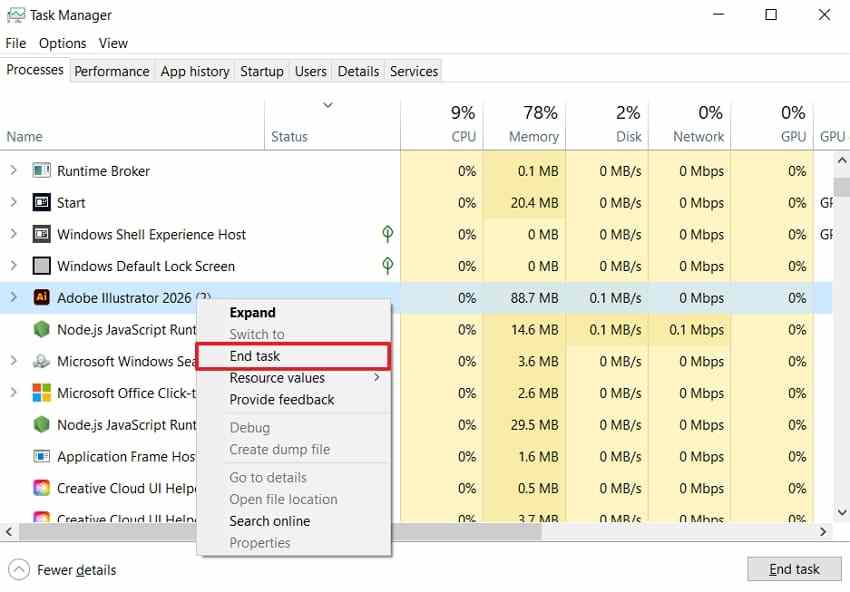Open the File menu
Image resolution: width=850 pixels, height=592 pixels.
pos(16,43)
